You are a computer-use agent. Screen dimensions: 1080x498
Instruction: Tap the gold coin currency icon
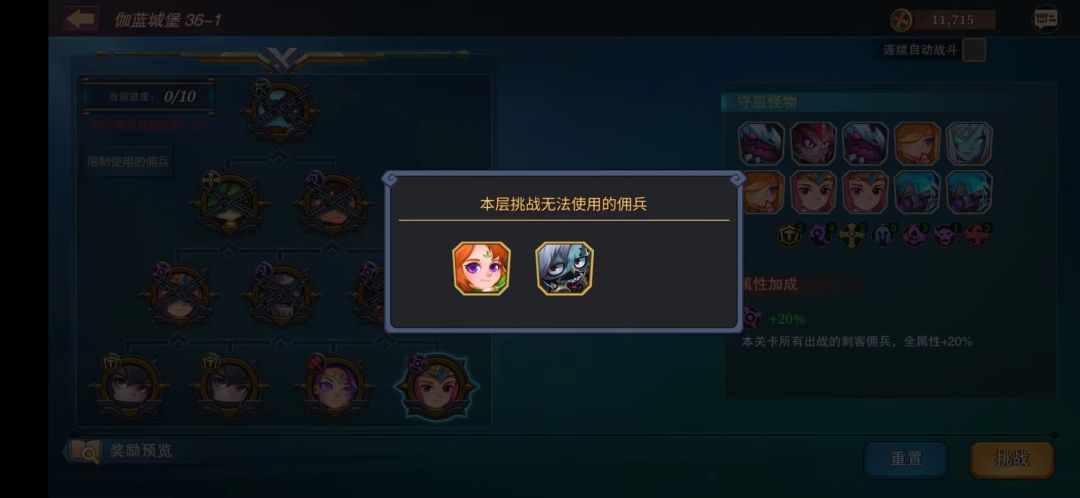tap(901, 20)
